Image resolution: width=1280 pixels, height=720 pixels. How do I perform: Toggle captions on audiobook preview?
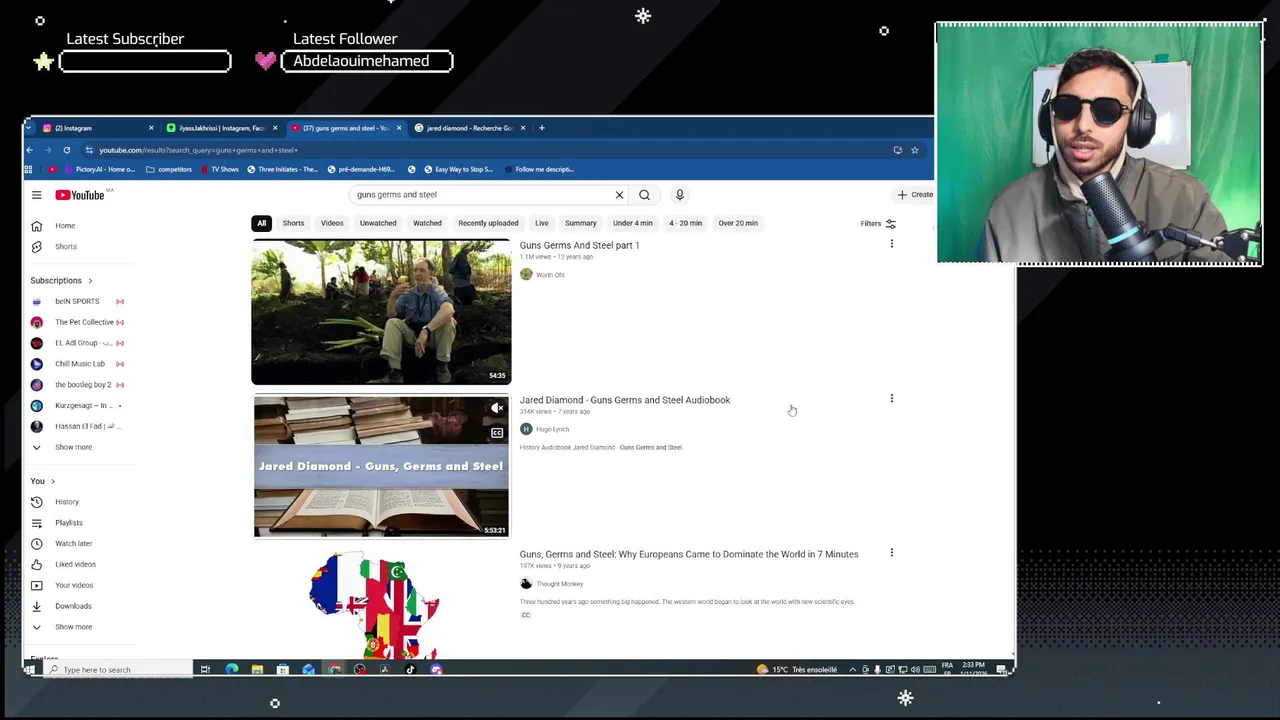(497, 433)
